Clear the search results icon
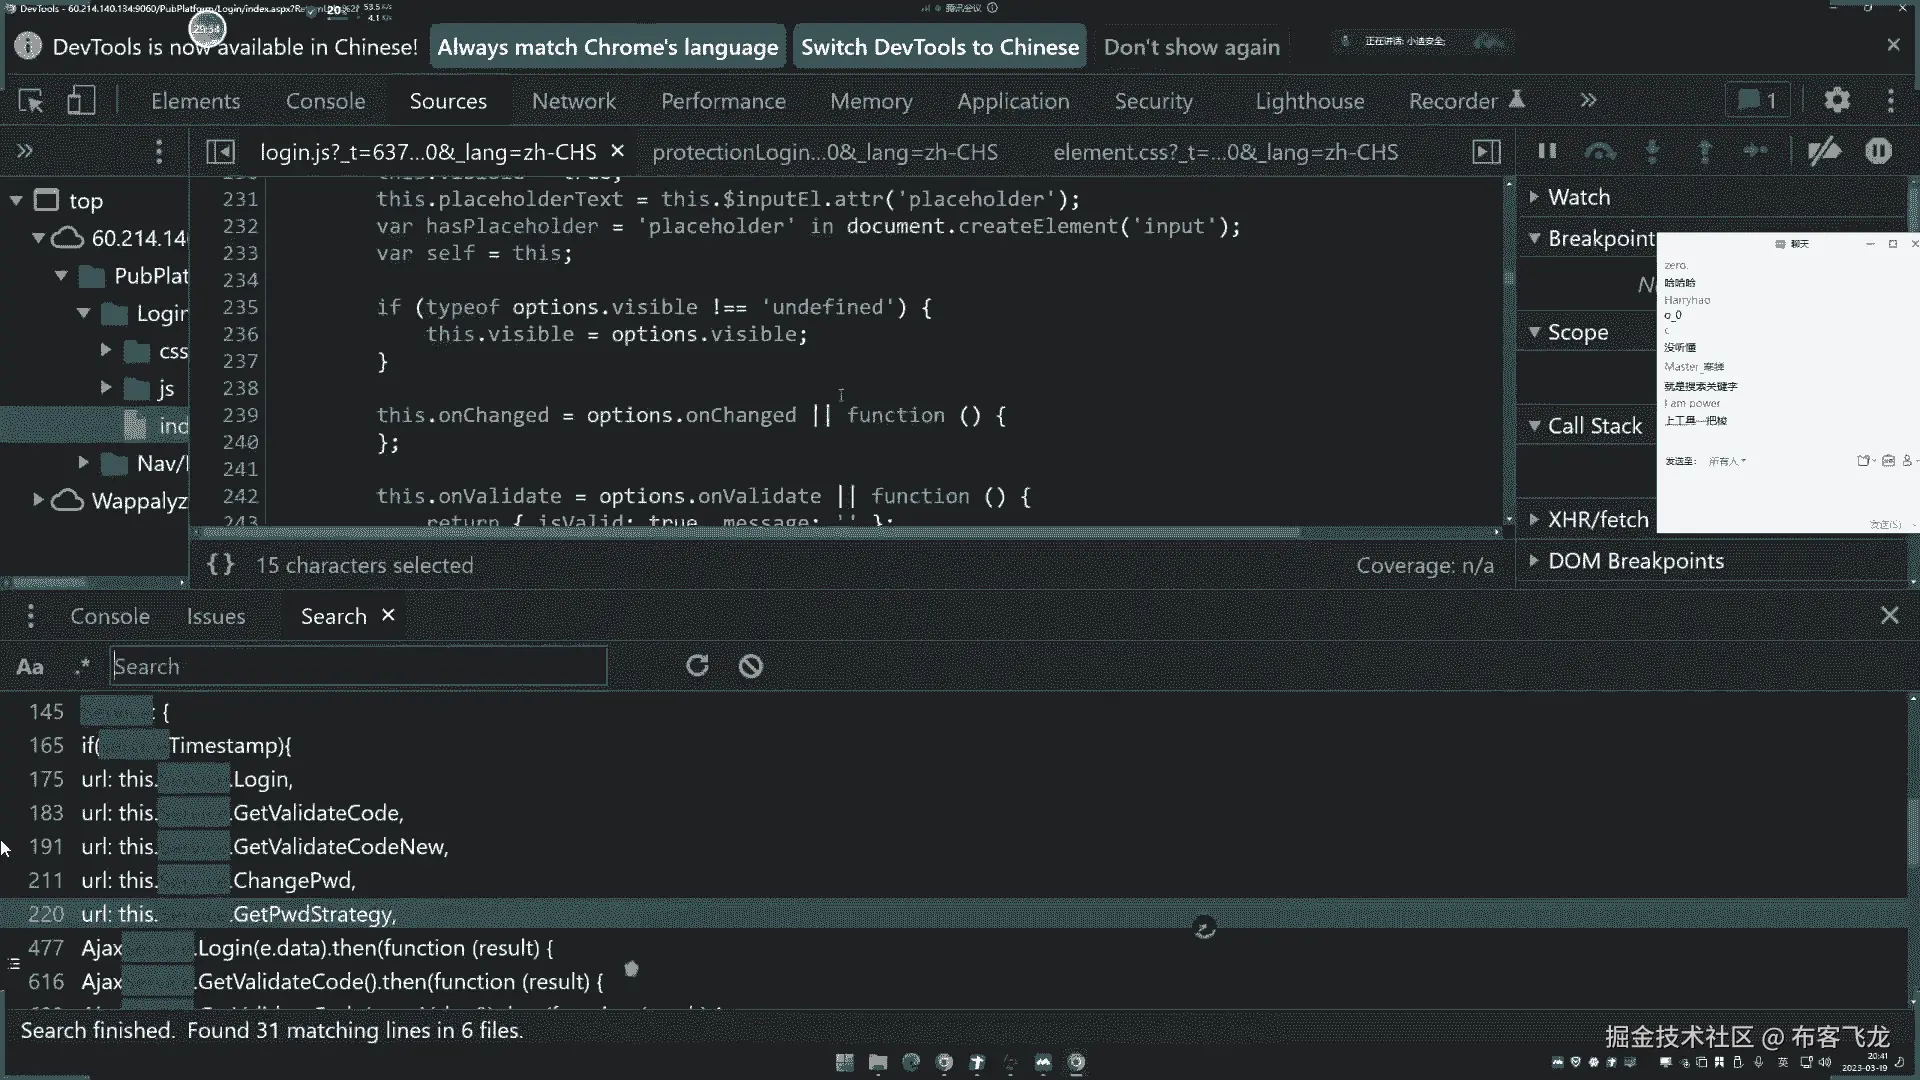 click(750, 666)
